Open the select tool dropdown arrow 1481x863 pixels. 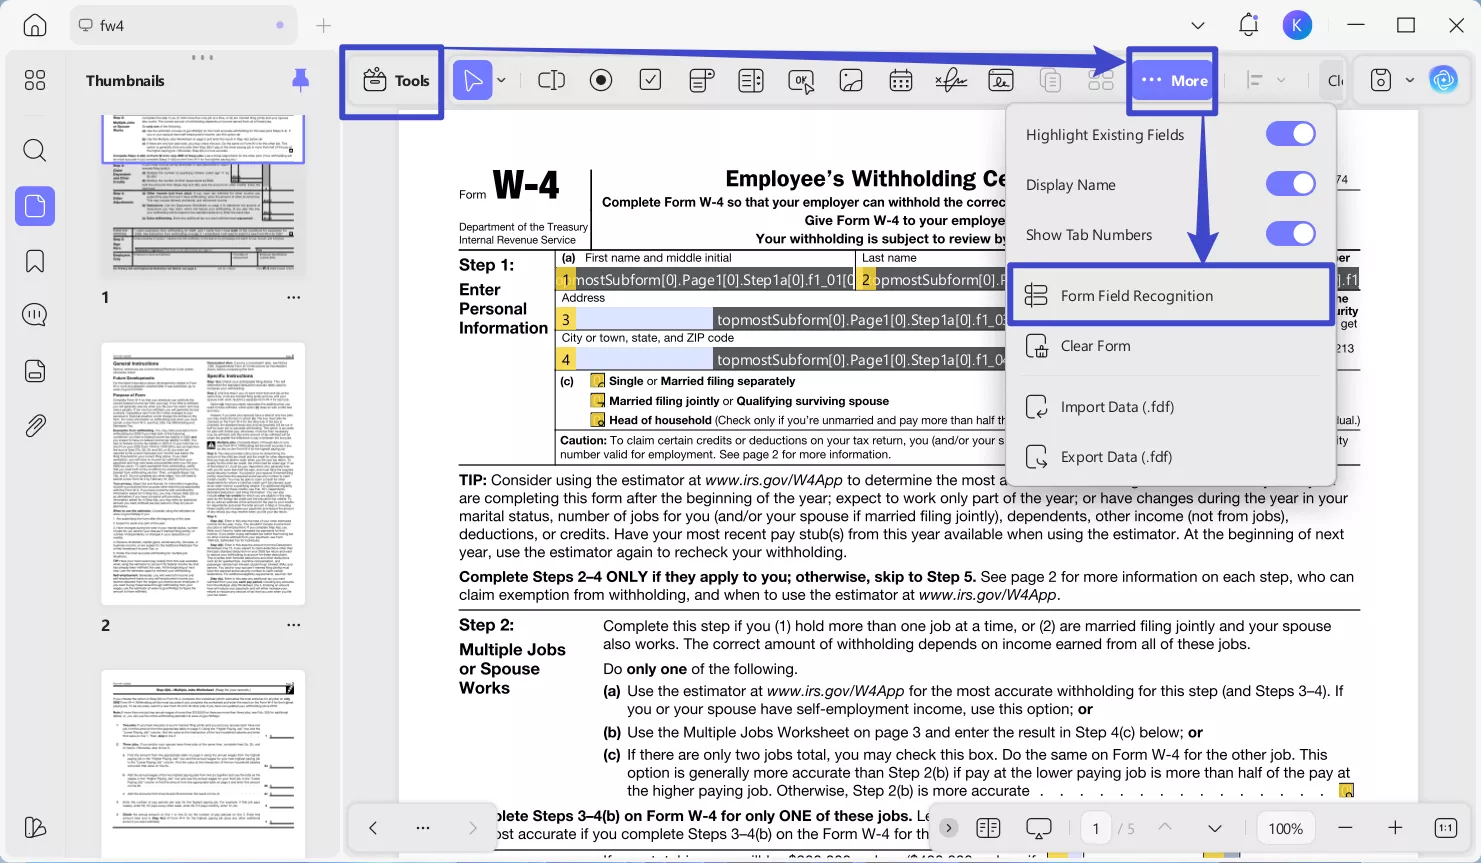[502, 80]
